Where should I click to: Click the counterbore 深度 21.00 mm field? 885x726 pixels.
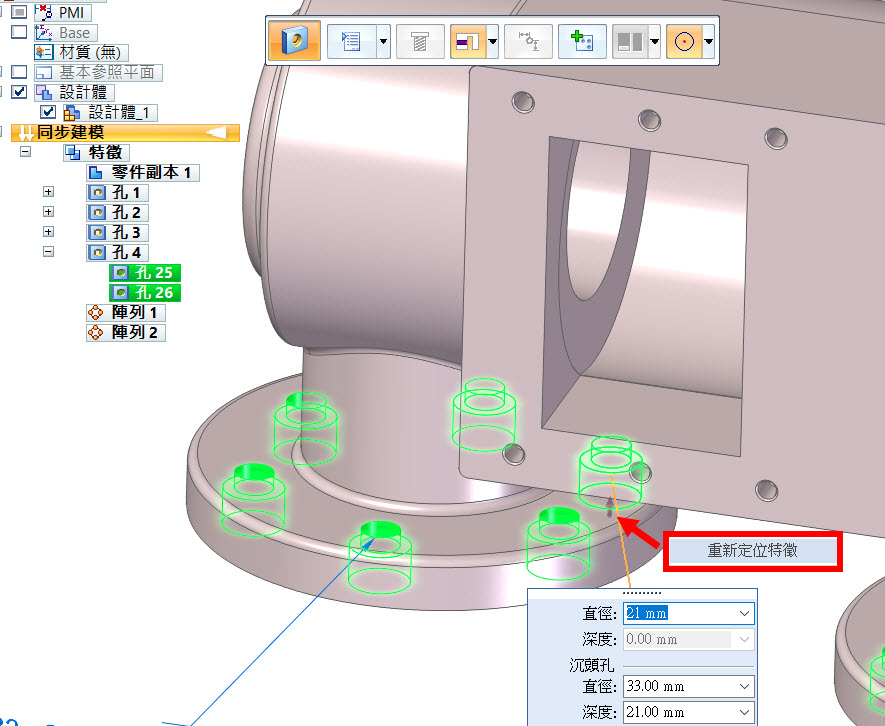click(688, 712)
